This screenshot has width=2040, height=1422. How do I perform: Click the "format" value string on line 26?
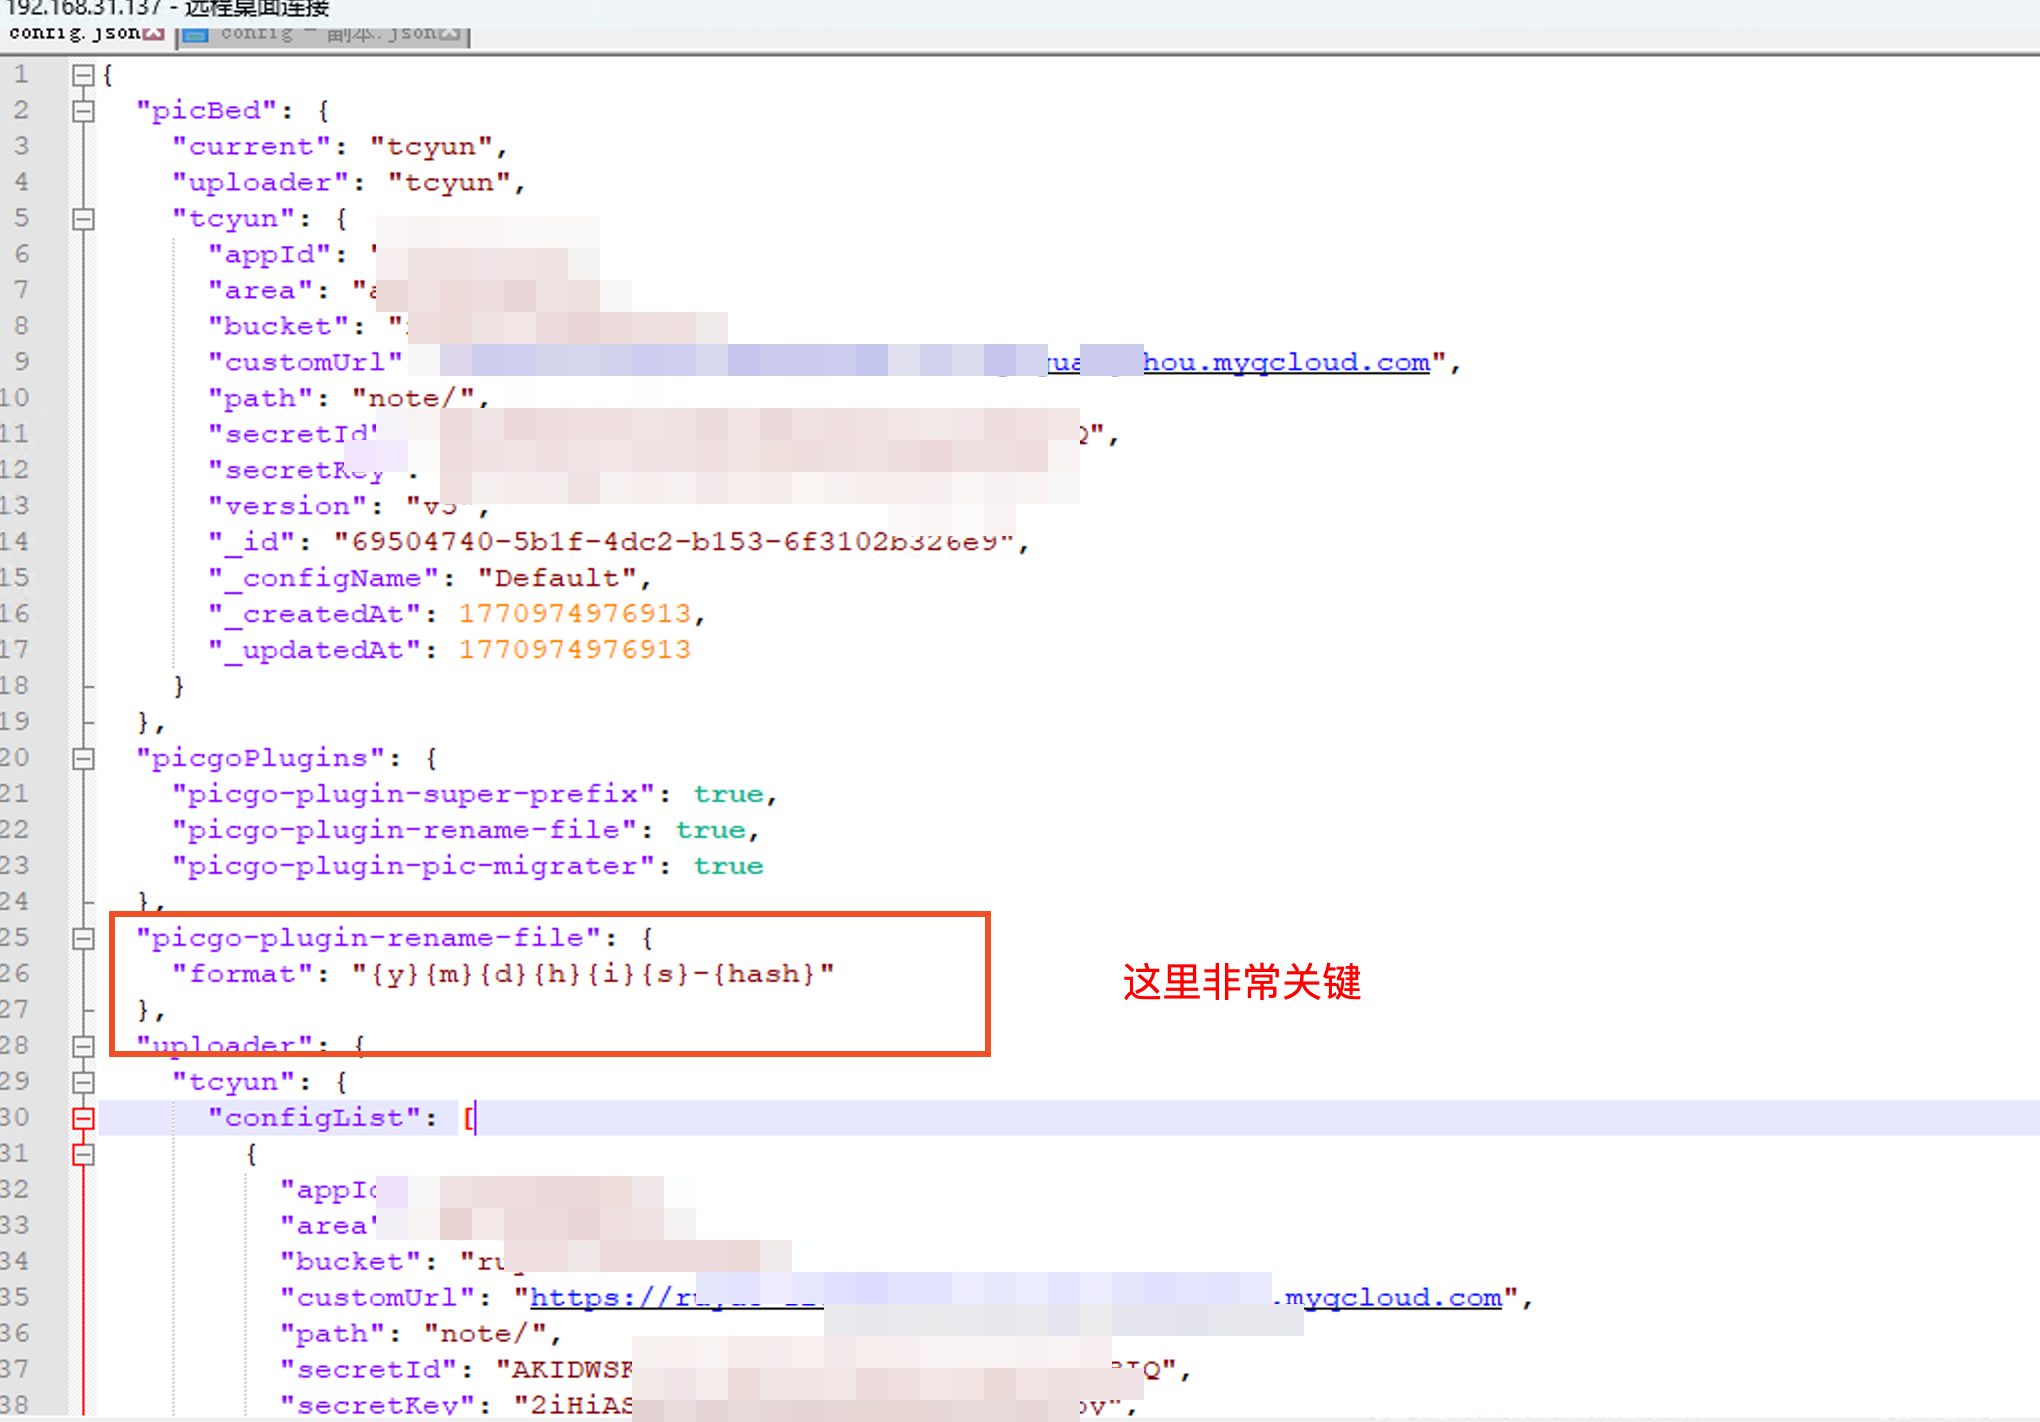click(x=593, y=974)
